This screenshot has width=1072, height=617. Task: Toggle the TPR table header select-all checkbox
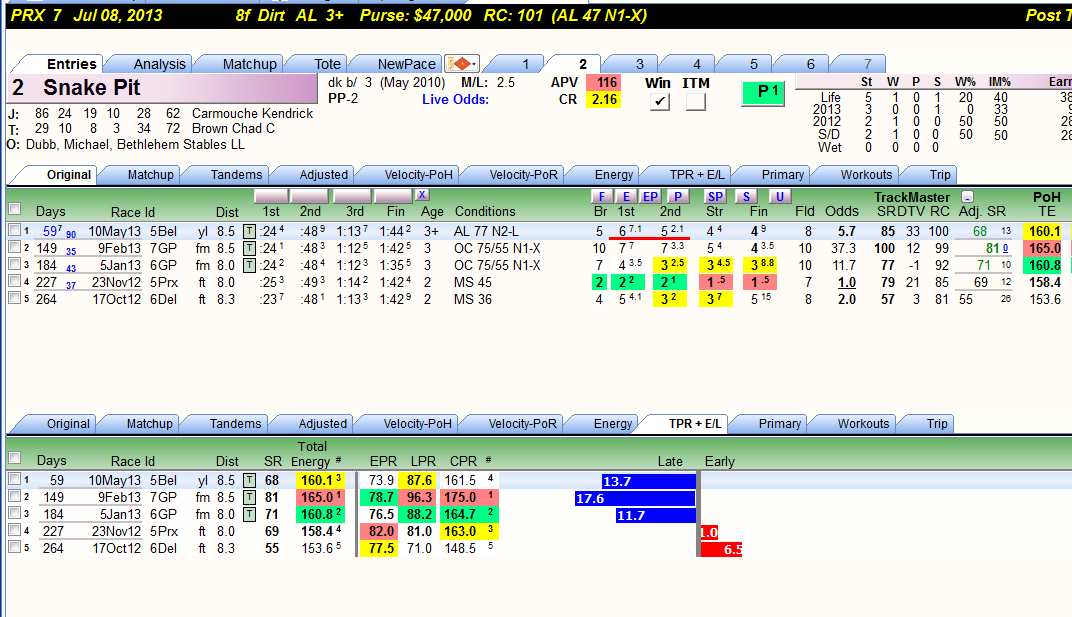[14, 458]
